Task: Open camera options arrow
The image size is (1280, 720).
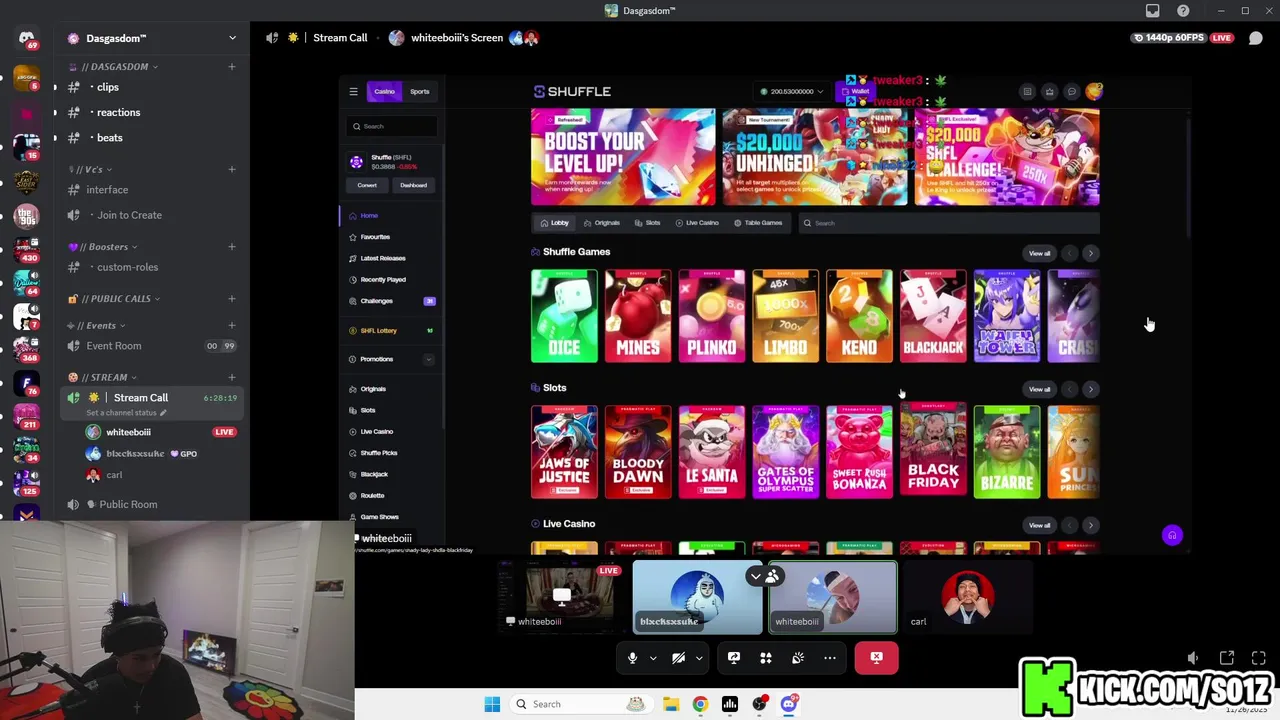Action: pyautogui.click(x=699, y=658)
